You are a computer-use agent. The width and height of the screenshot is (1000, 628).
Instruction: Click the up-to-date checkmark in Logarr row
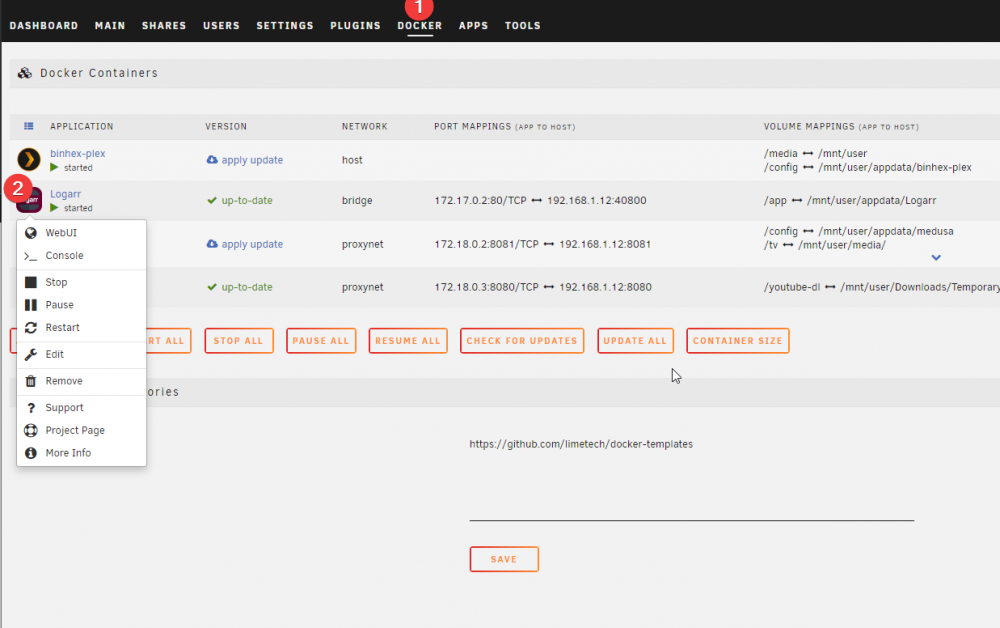pyautogui.click(x=212, y=200)
